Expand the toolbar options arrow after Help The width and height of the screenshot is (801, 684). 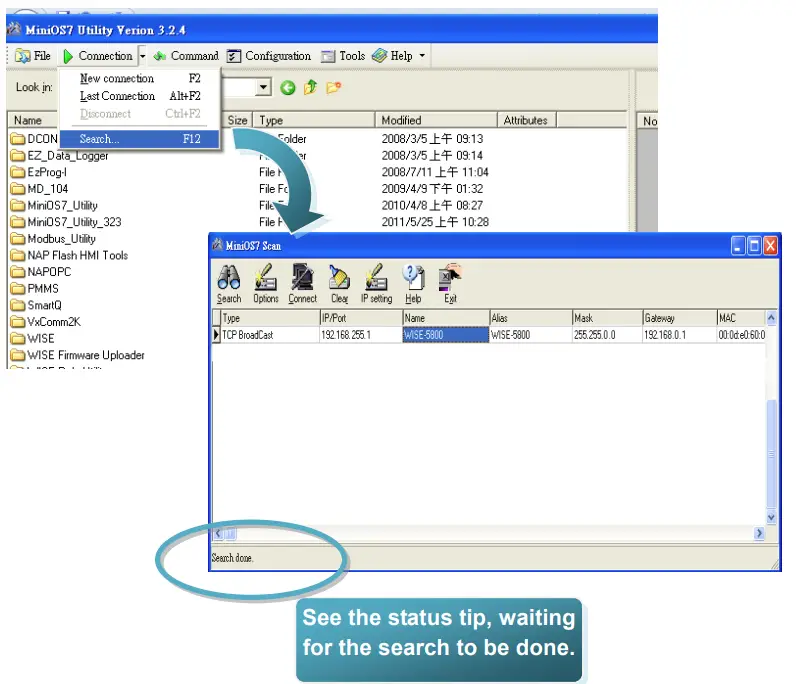pos(422,56)
